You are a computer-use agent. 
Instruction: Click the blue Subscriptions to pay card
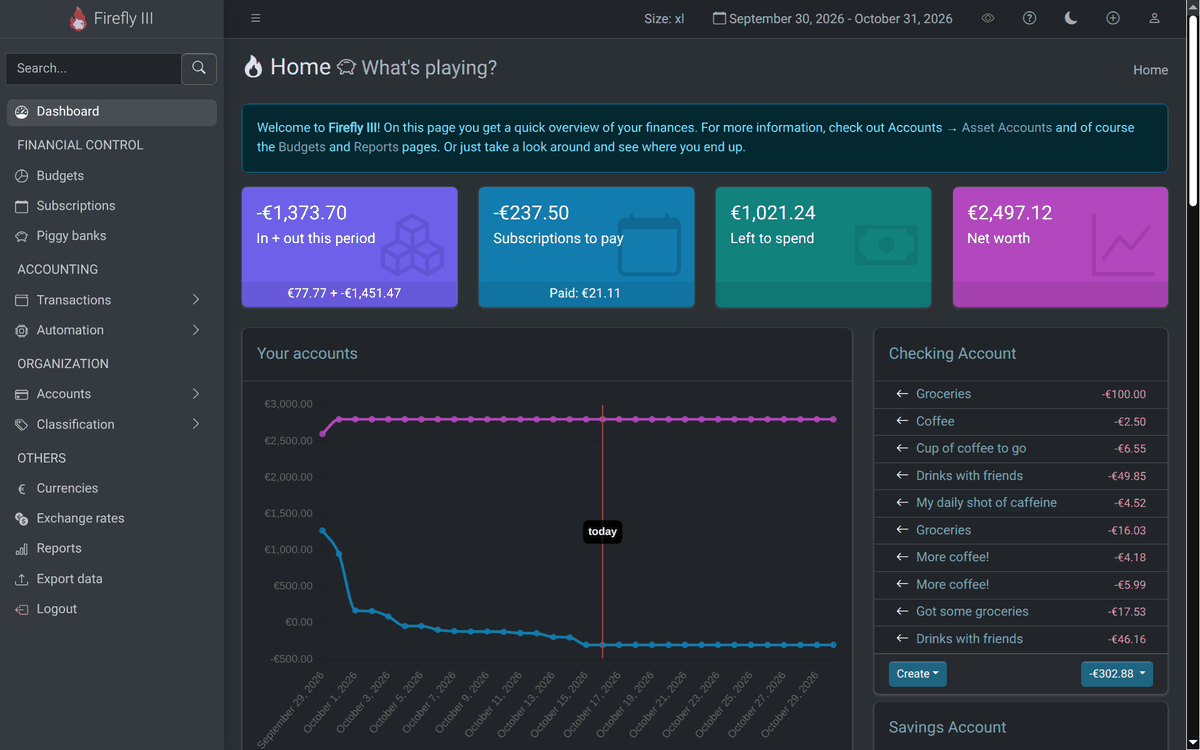[587, 247]
